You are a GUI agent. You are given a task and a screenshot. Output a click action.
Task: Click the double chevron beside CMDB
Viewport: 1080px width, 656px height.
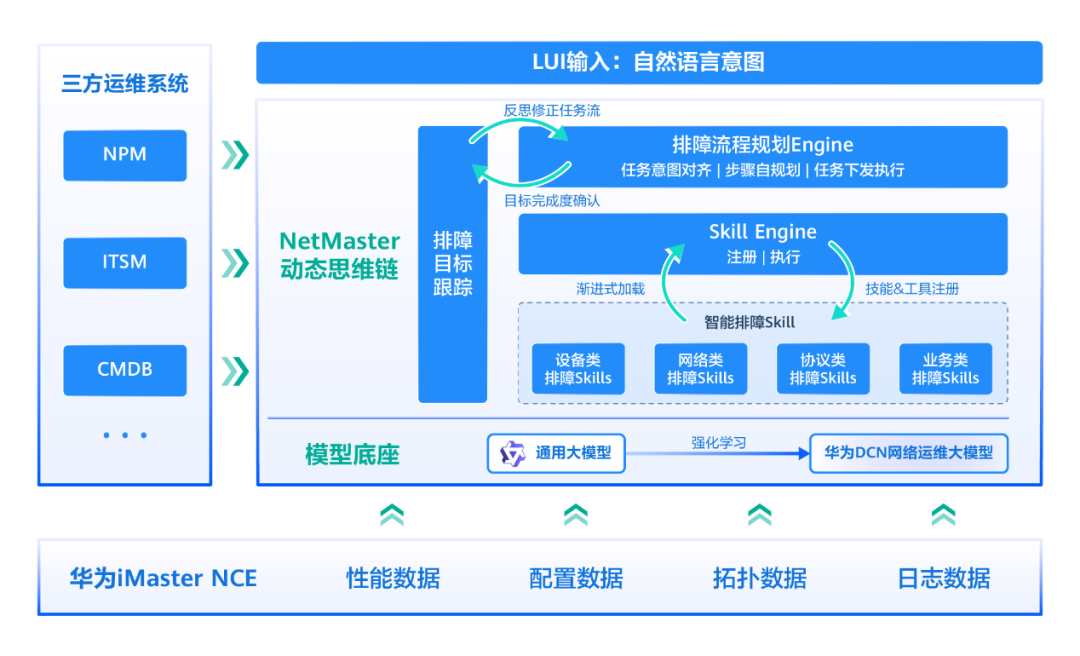pyautogui.click(x=235, y=371)
